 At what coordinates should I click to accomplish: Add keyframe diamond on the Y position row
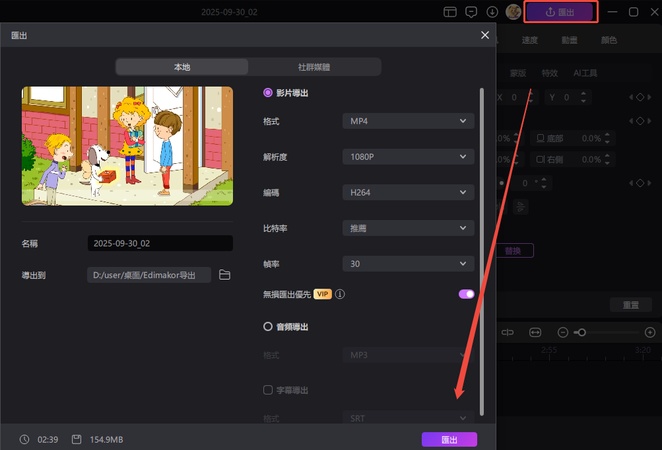point(640,97)
